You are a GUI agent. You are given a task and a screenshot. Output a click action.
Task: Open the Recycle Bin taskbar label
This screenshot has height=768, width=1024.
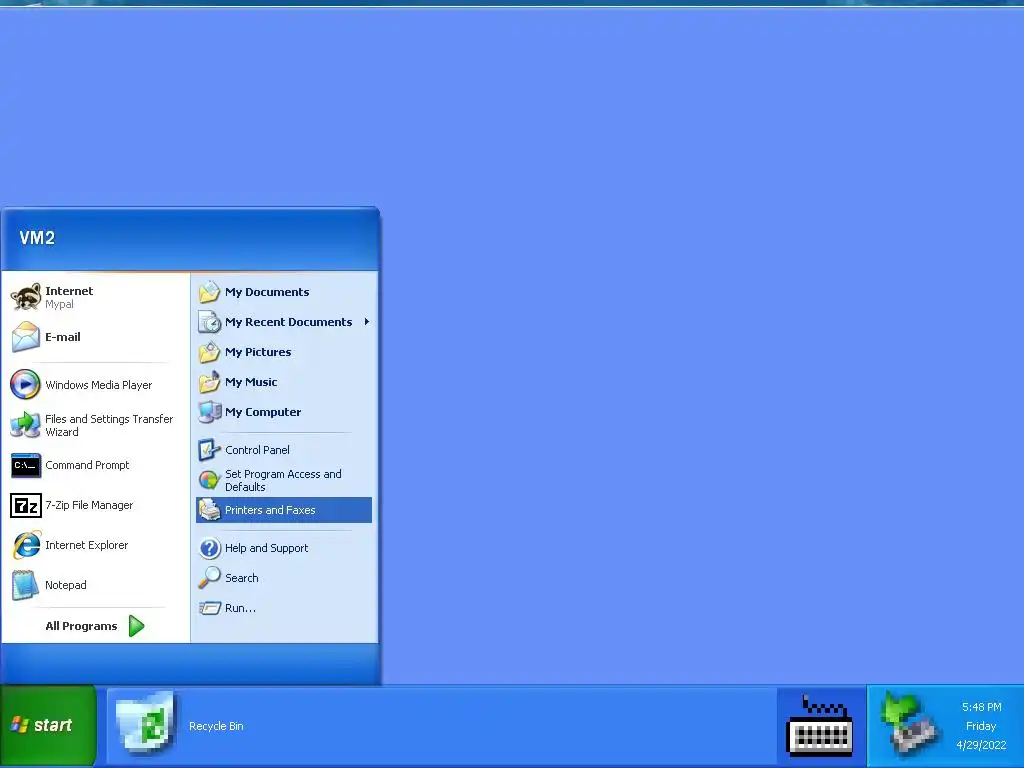216,726
